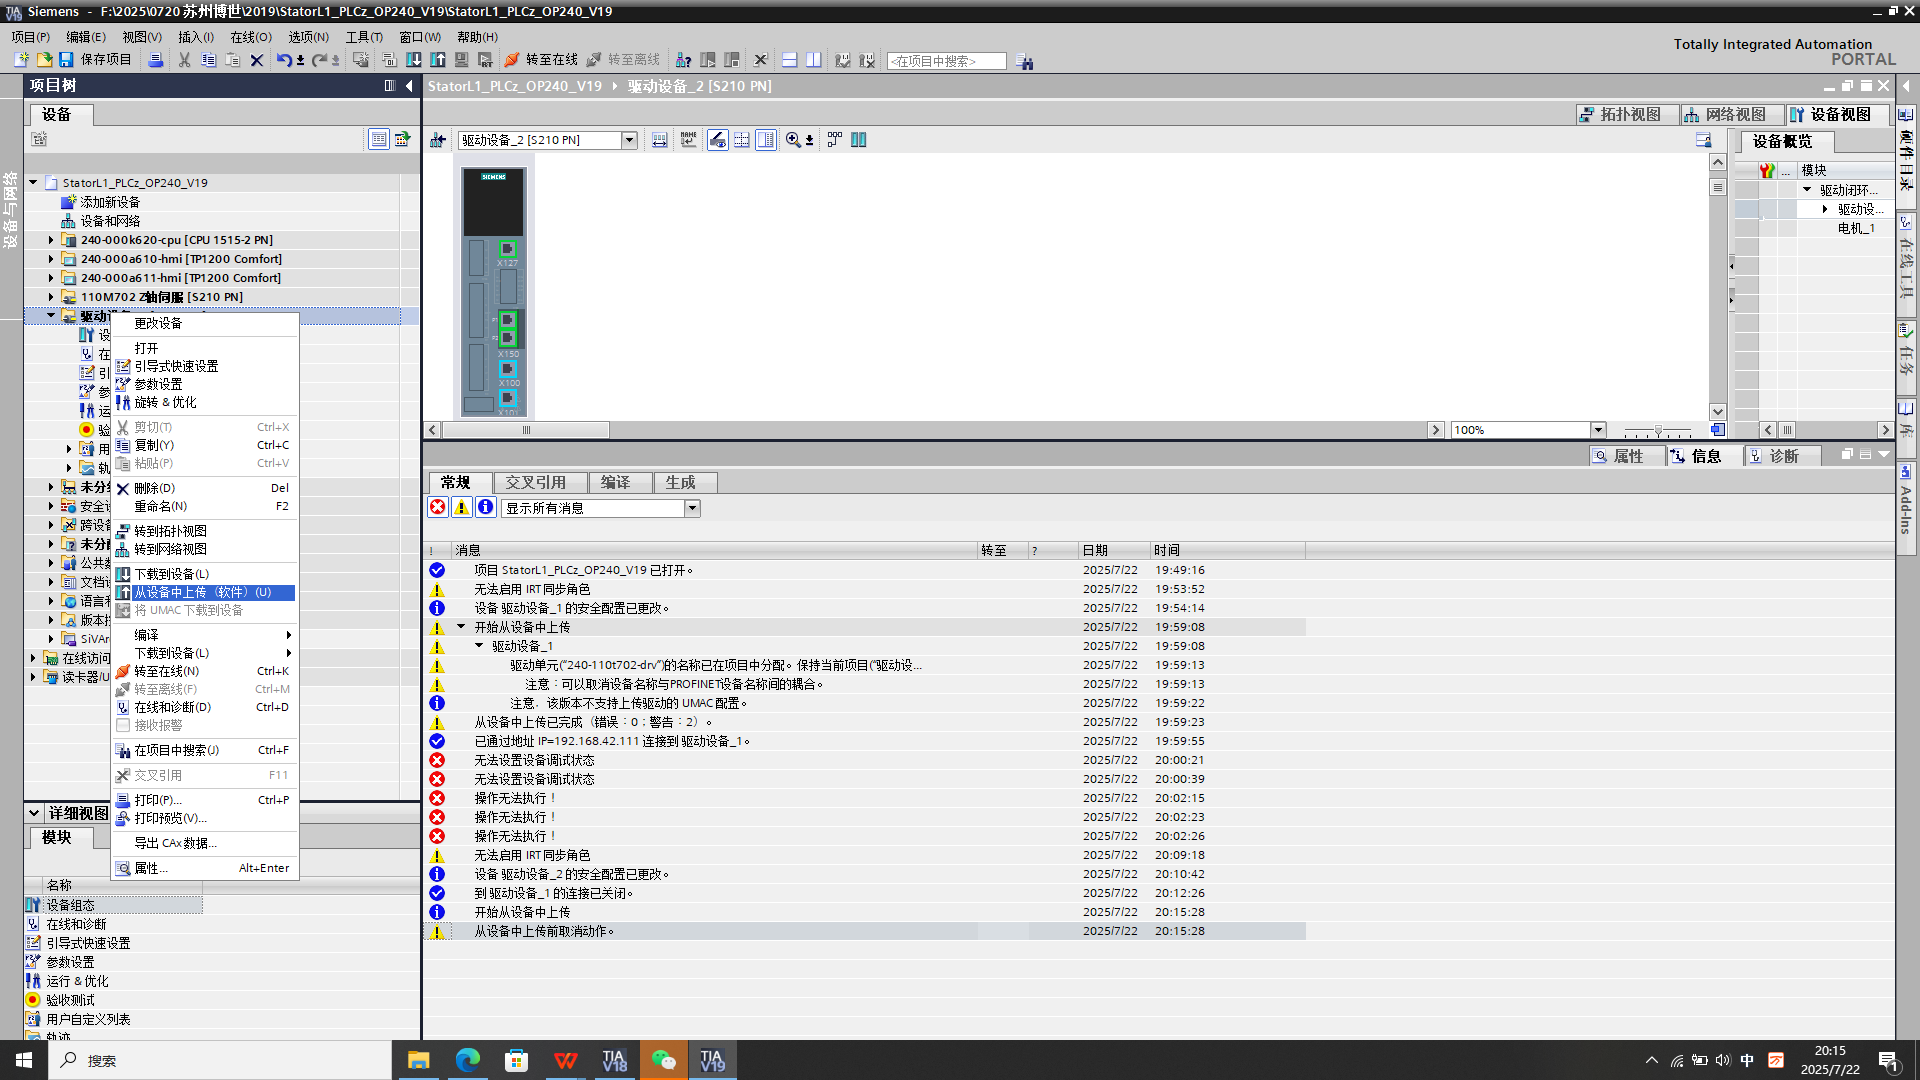Open the 诊断 diagnostics inspector tab

point(1782,456)
